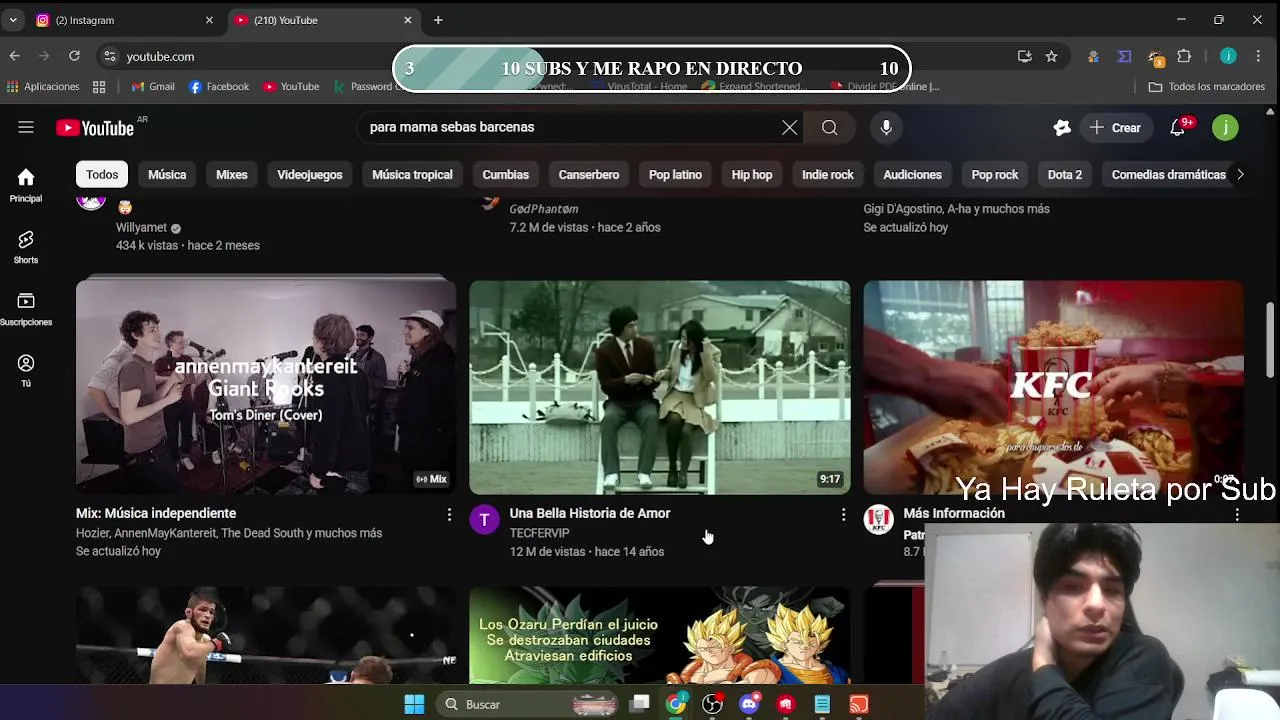Open Chrome extensions puzzle icon
The image size is (1280, 720).
tap(1184, 56)
